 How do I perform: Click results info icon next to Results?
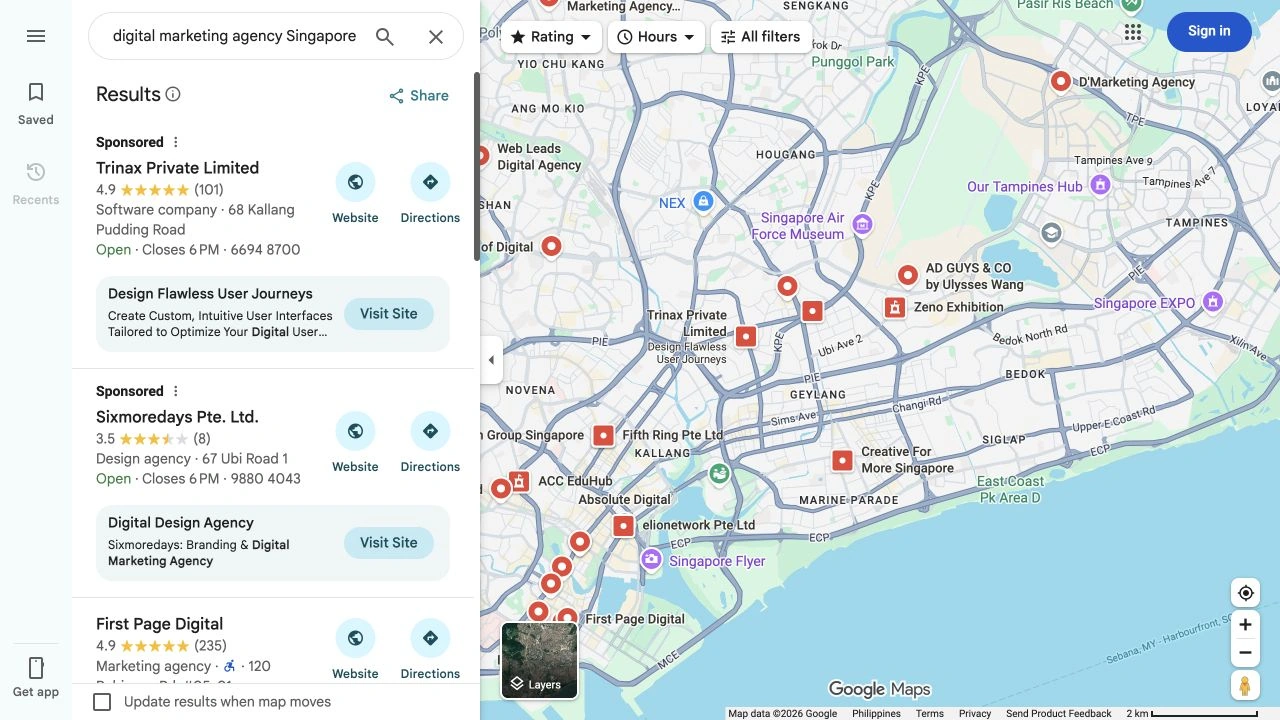click(x=173, y=94)
